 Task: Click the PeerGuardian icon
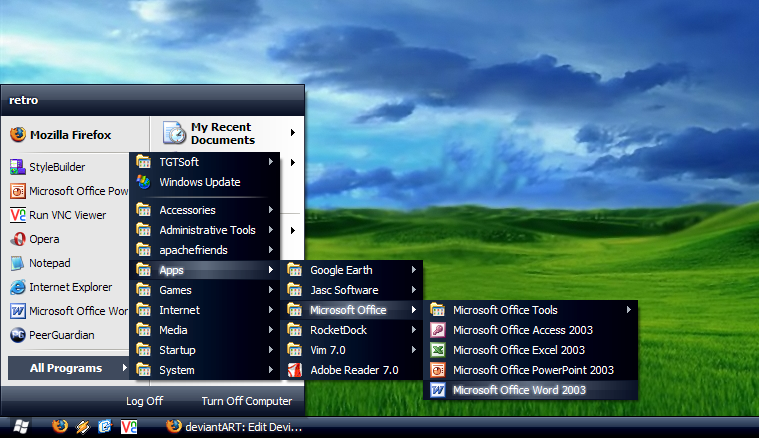point(18,335)
